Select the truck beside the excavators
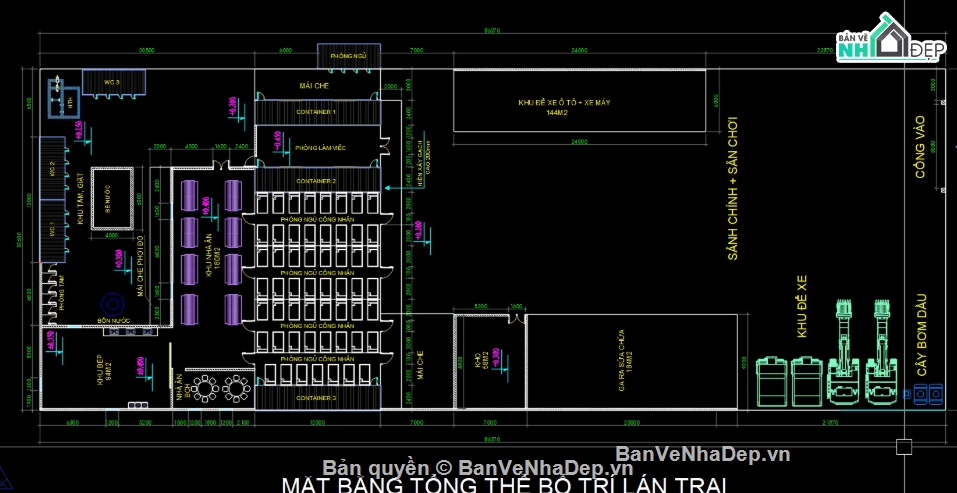Screen dimensions: 957x493 (x=807, y=382)
